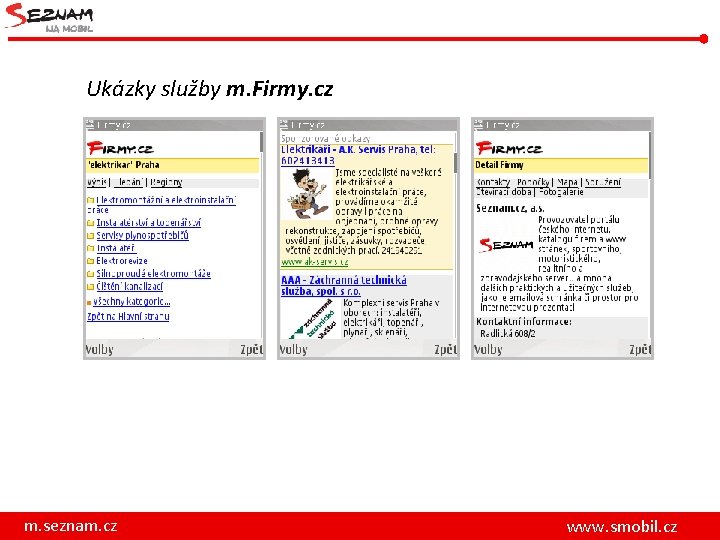Open Servisy plynospotřebičů category link
Image resolution: width=720 pixels, height=540 pixels.
pyautogui.click(x=142, y=236)
